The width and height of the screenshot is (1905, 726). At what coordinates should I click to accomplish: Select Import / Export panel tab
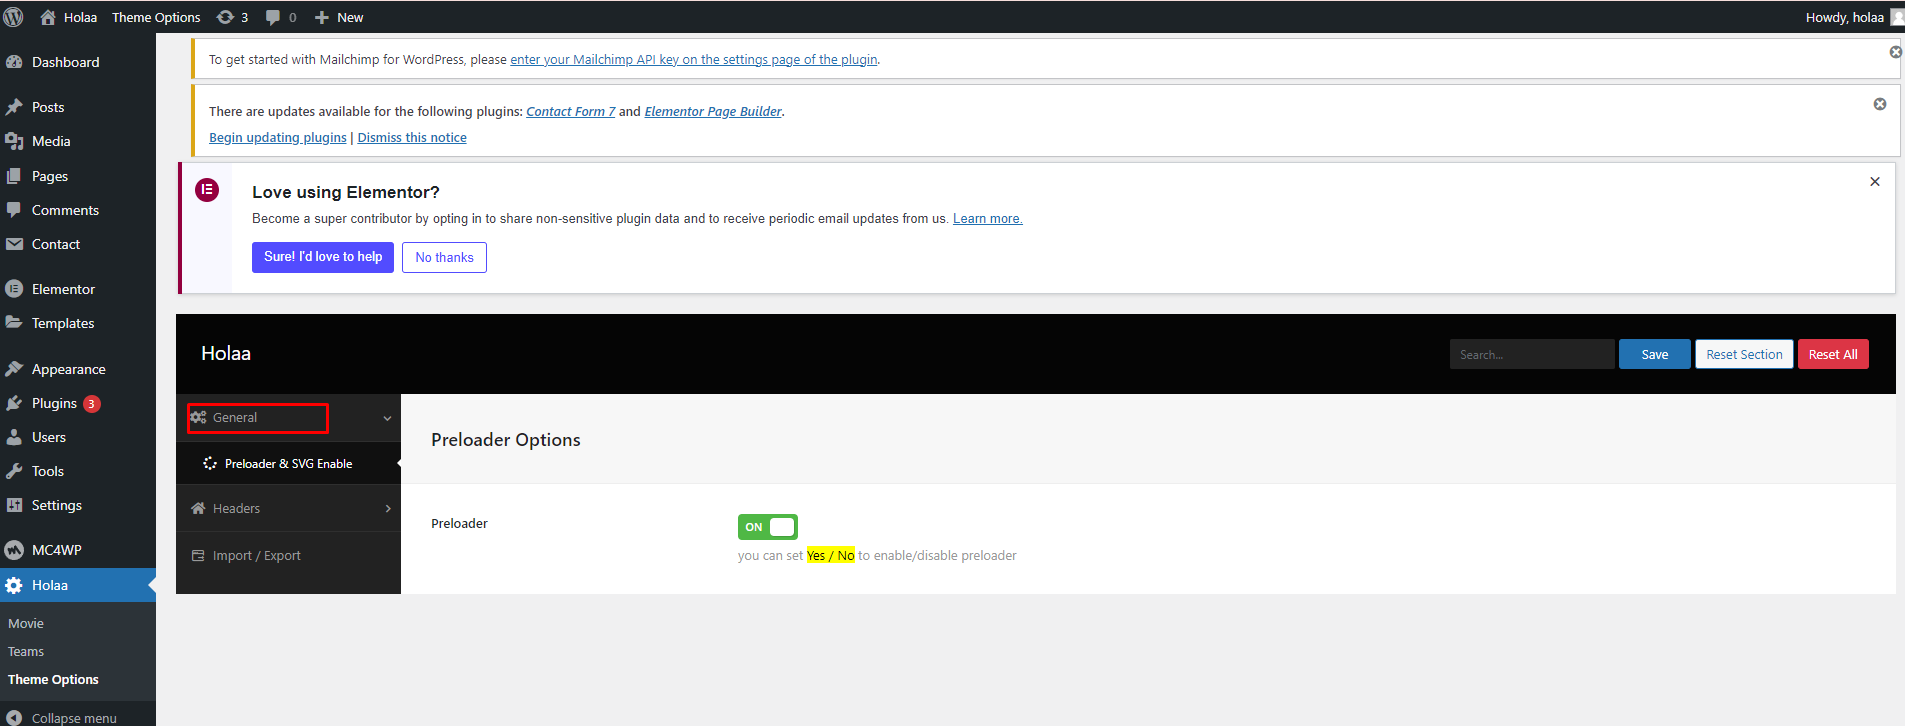[256, 556]
